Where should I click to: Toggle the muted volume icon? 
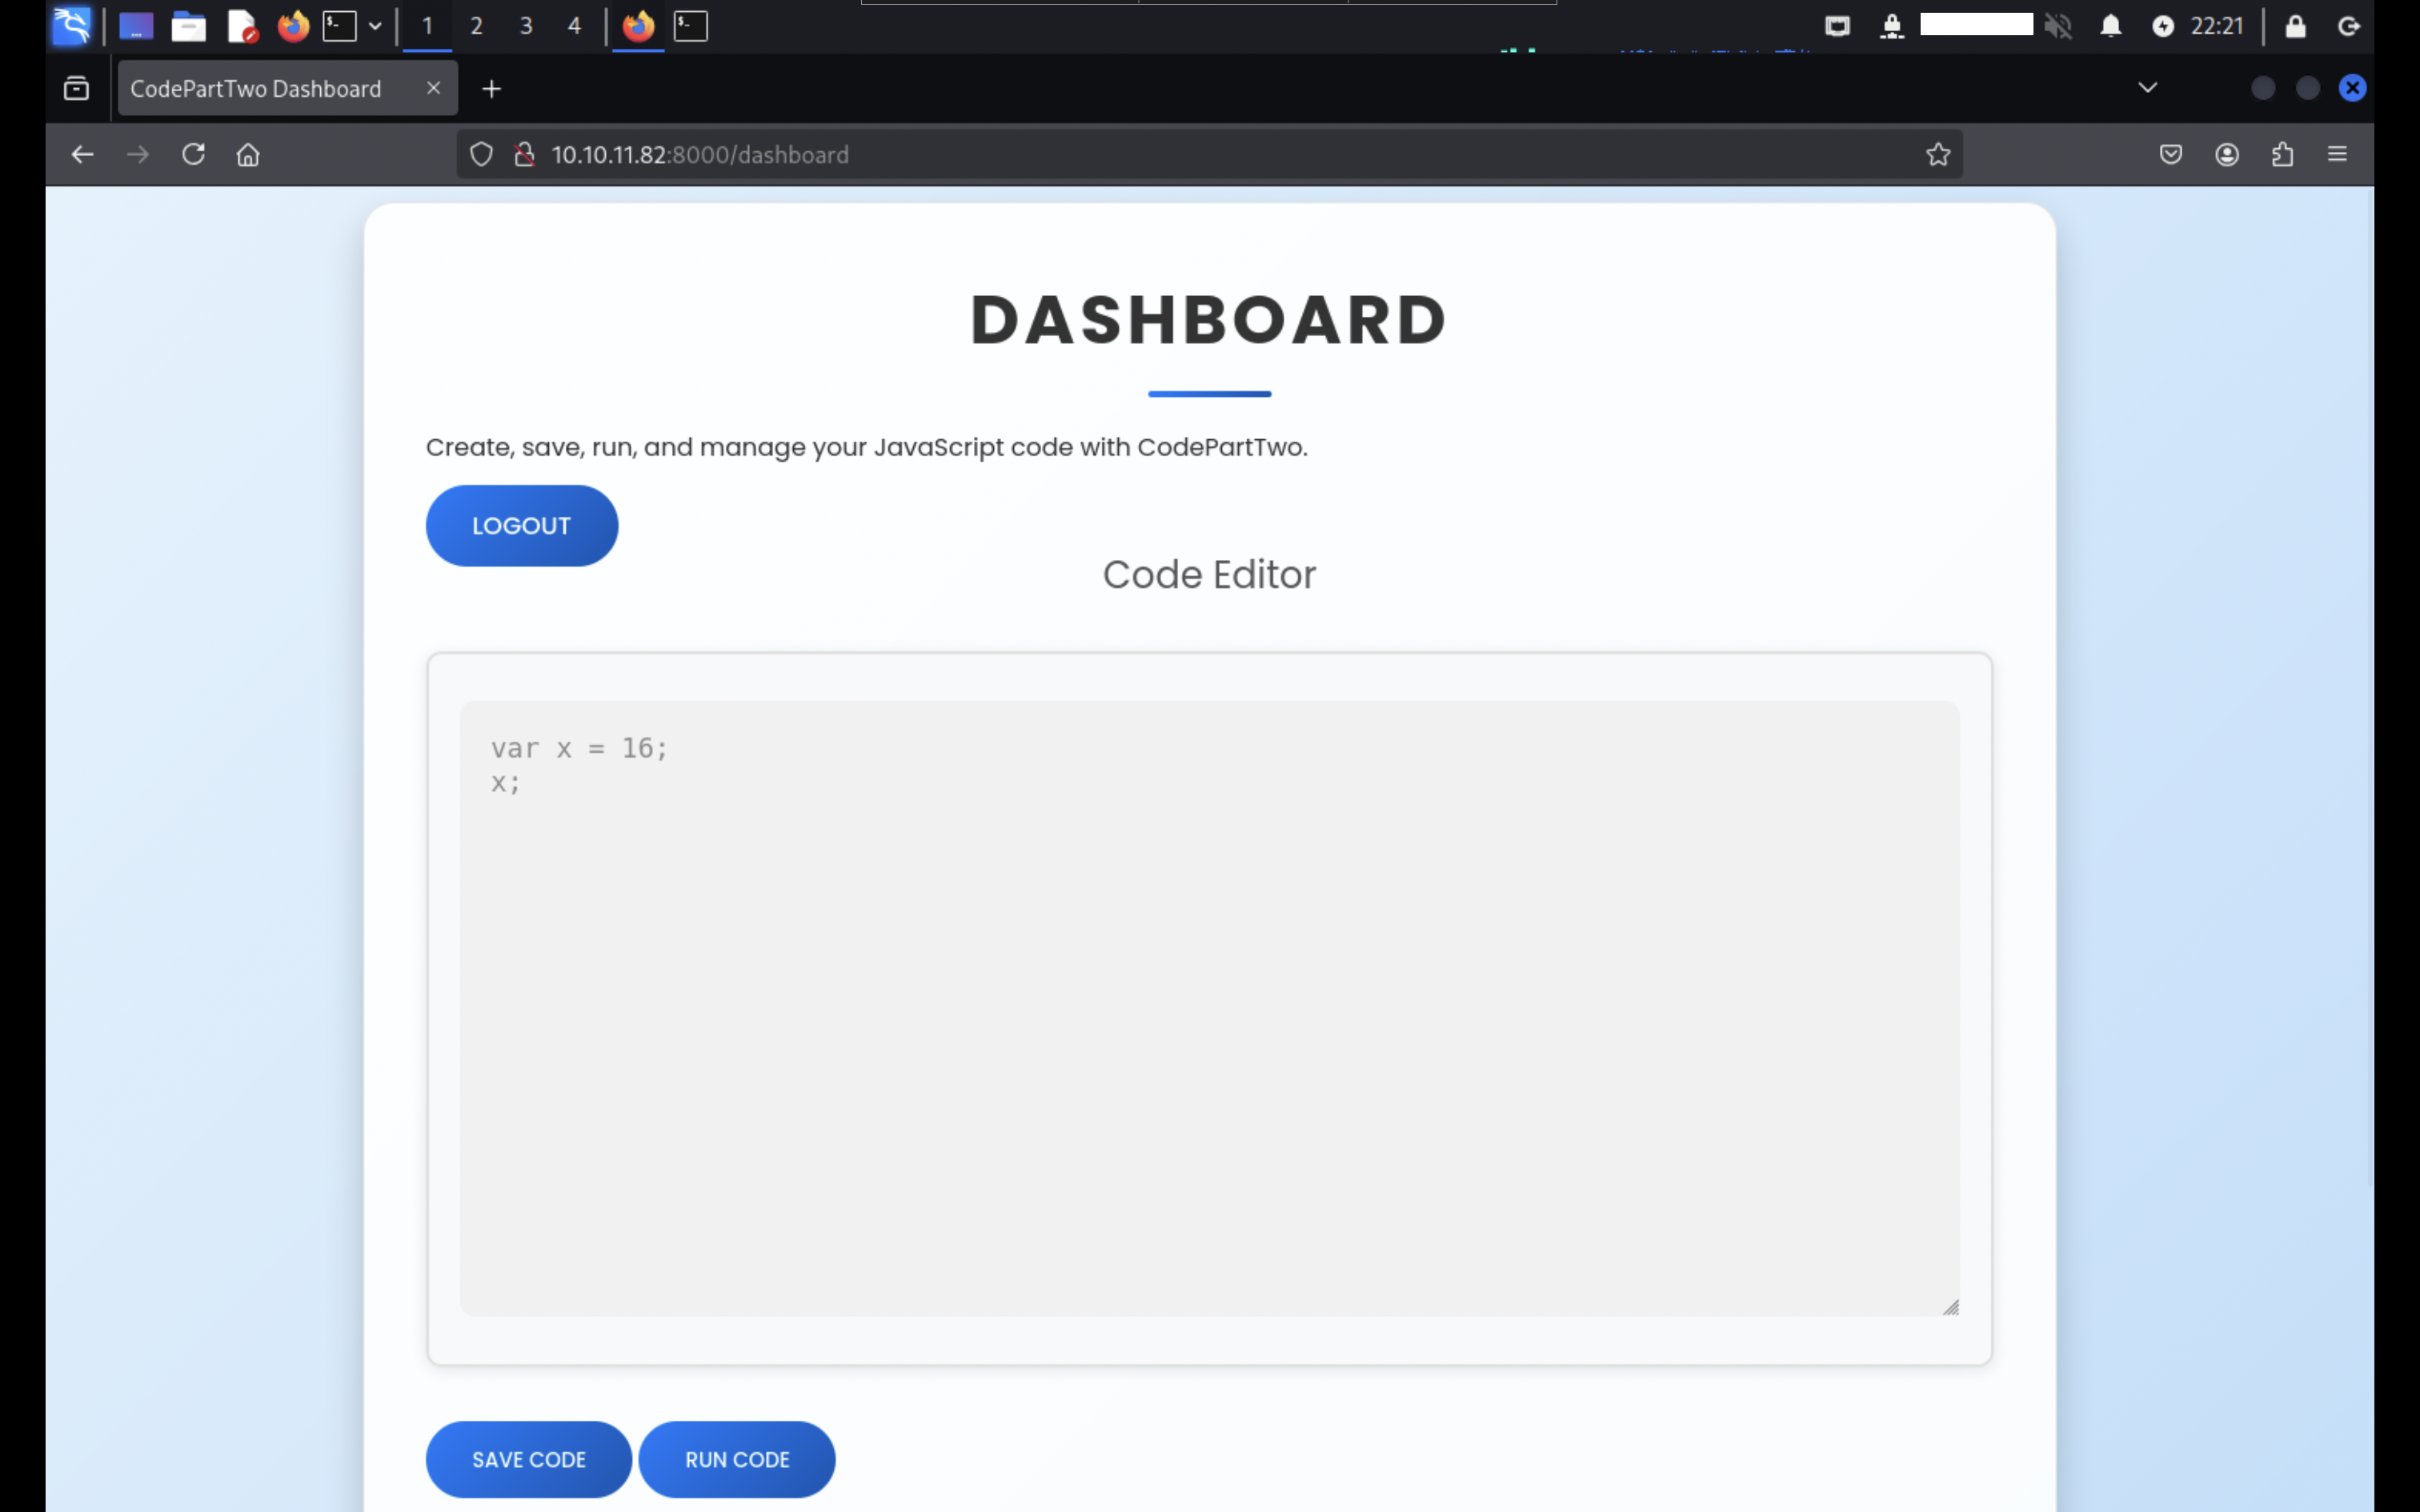[2057, 26]
